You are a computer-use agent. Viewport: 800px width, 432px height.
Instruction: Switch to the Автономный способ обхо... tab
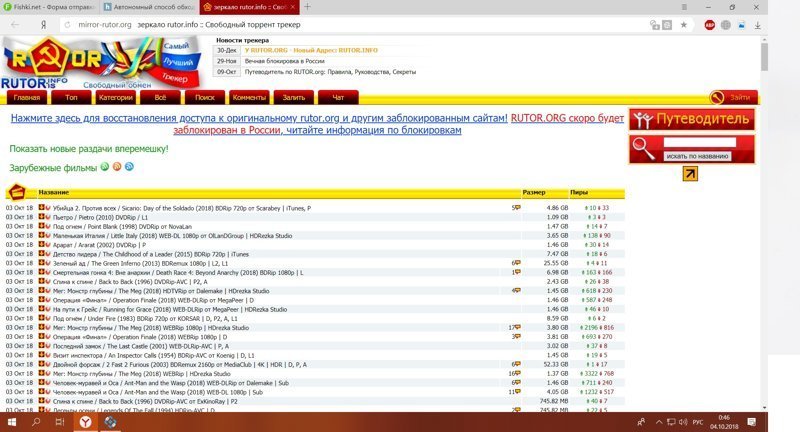tap(148, 7)
